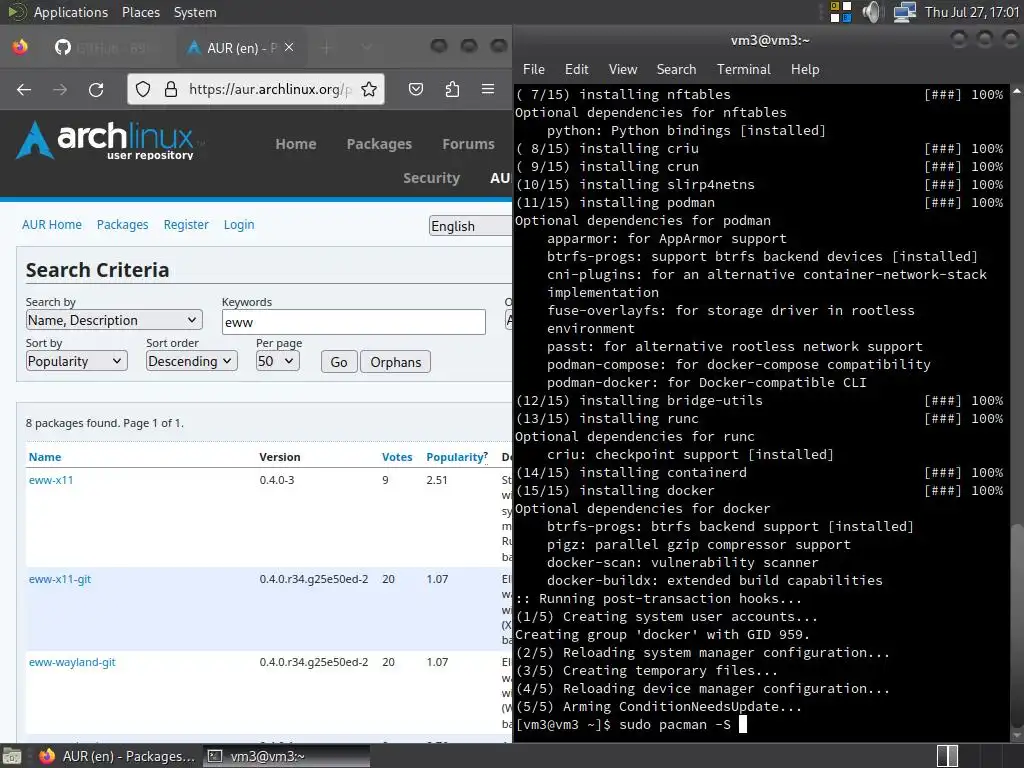Click the padlock site security icon

pyautogui.click(x=170, y=89)
